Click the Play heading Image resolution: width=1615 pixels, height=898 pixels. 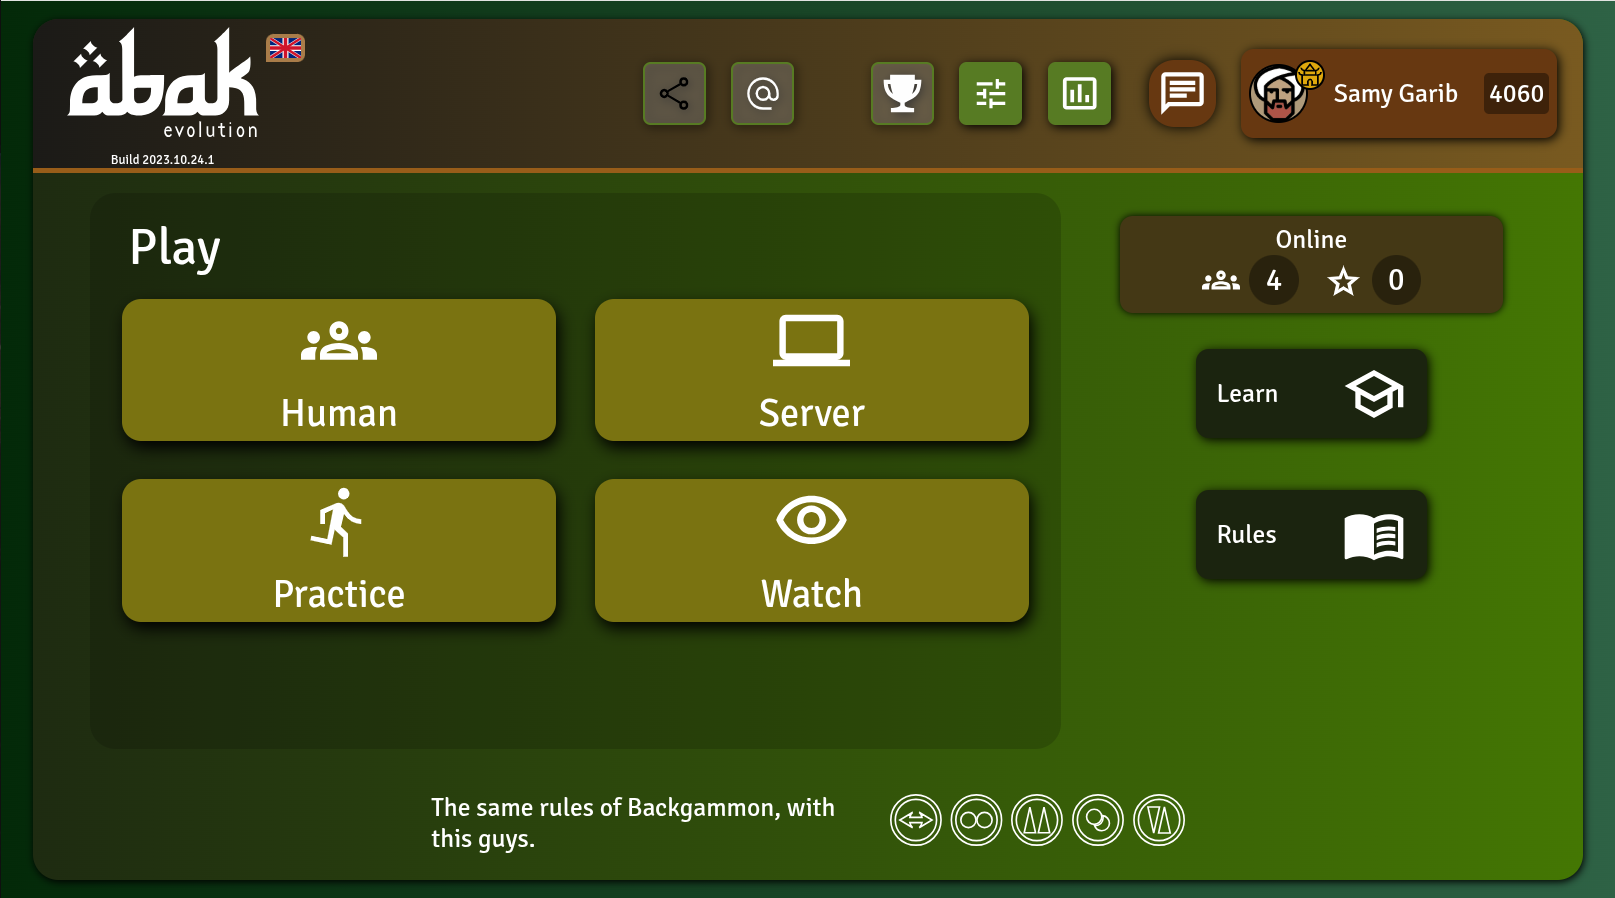(x=175, y=248)
